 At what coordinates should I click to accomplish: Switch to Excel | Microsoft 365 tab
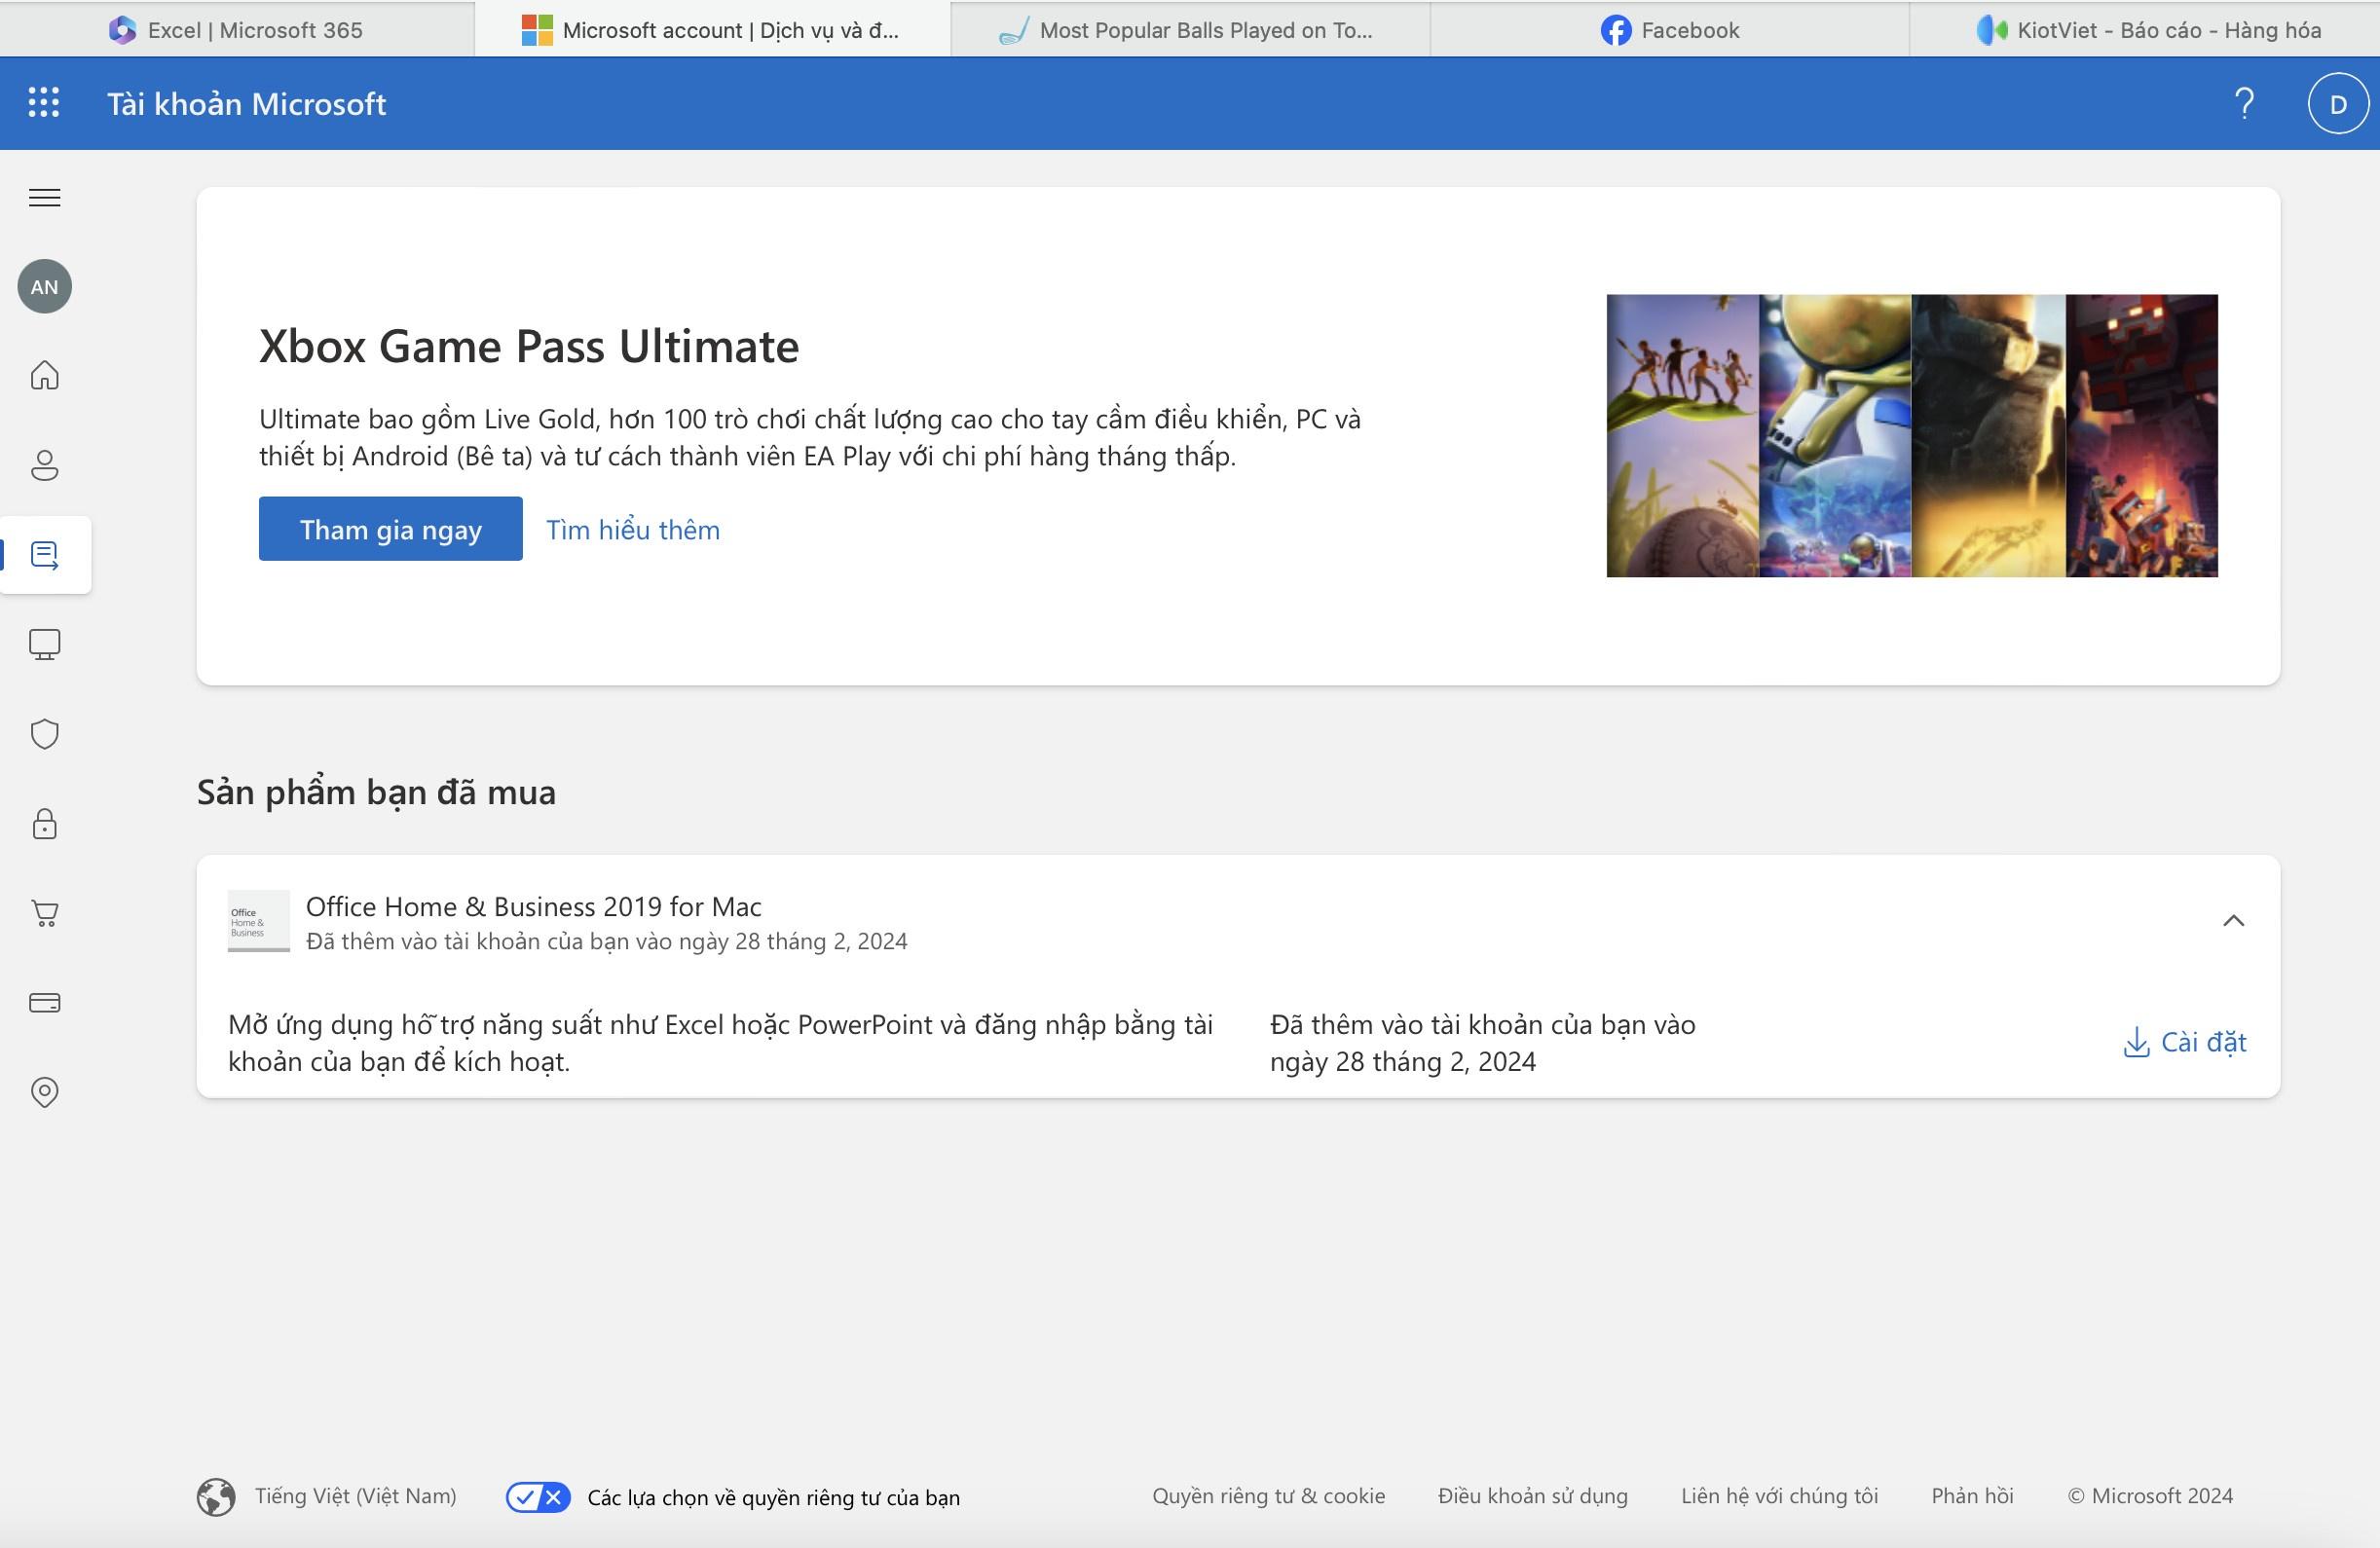point(237,29)
